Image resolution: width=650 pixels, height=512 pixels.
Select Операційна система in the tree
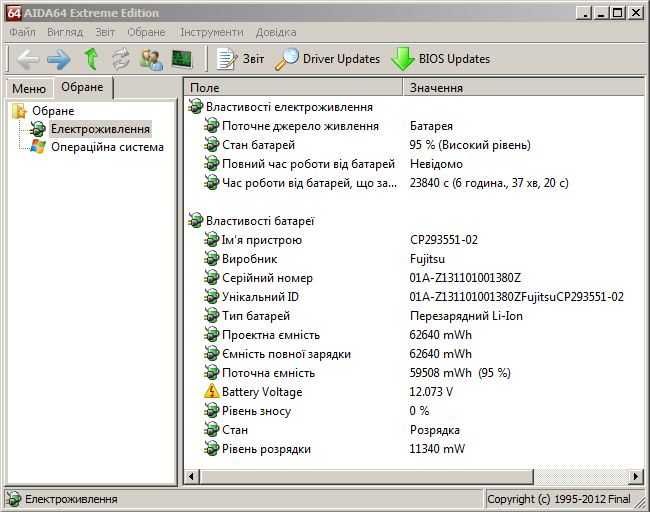[107, 147]
